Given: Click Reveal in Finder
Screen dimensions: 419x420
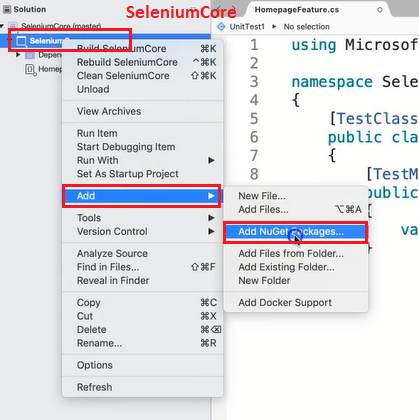Looking at the screenshot, I should coord(142,281).
